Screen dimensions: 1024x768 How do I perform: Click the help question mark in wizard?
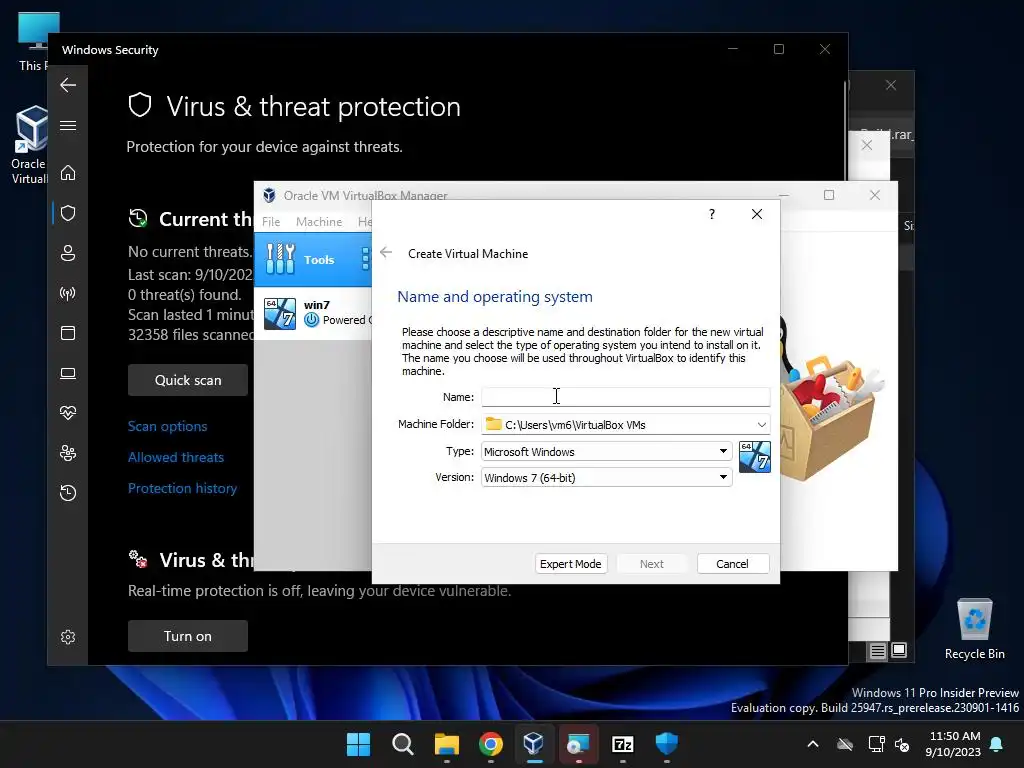click(x=712, y=214)
